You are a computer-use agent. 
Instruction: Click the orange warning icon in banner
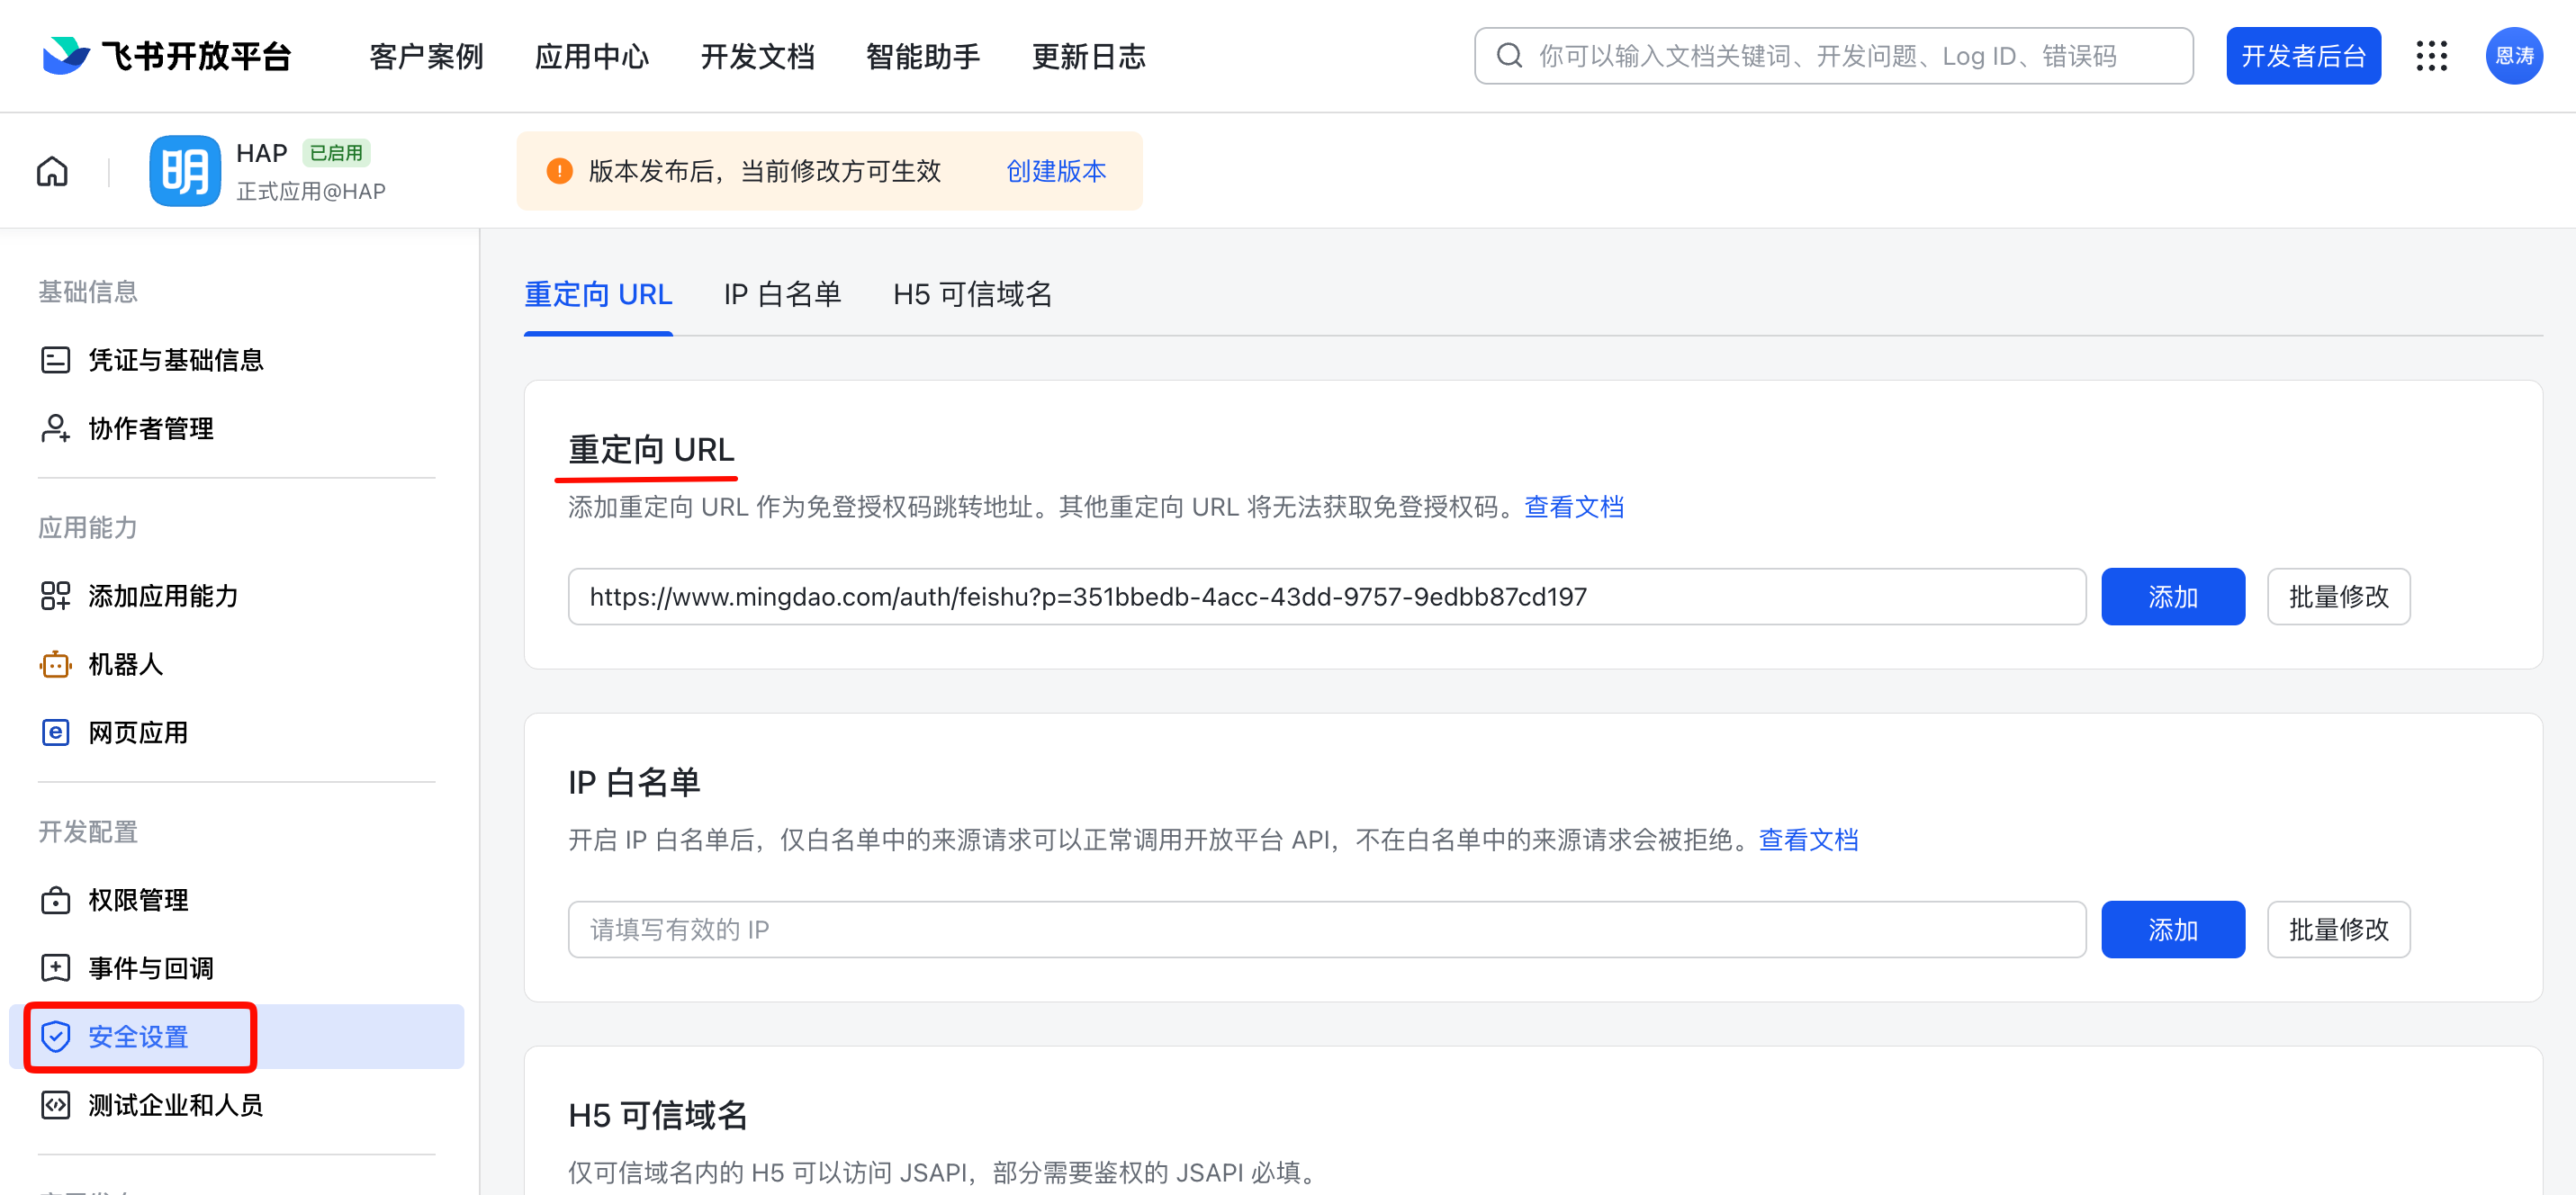pos(560,171)
